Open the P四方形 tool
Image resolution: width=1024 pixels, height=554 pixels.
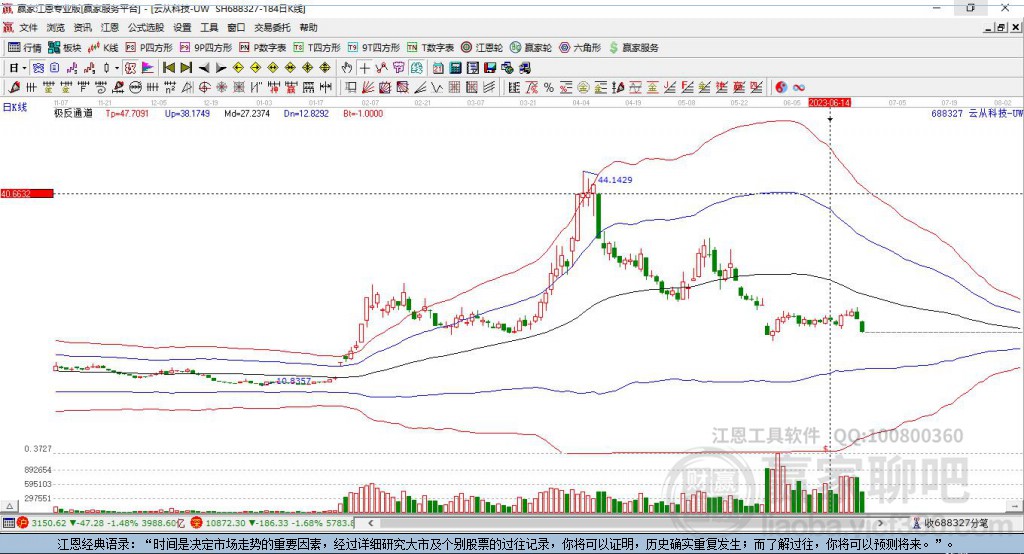[149, 48]
